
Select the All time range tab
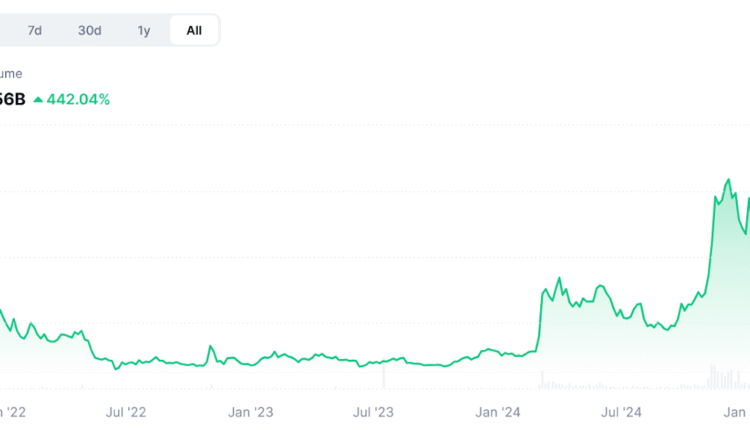pos(194,30)
